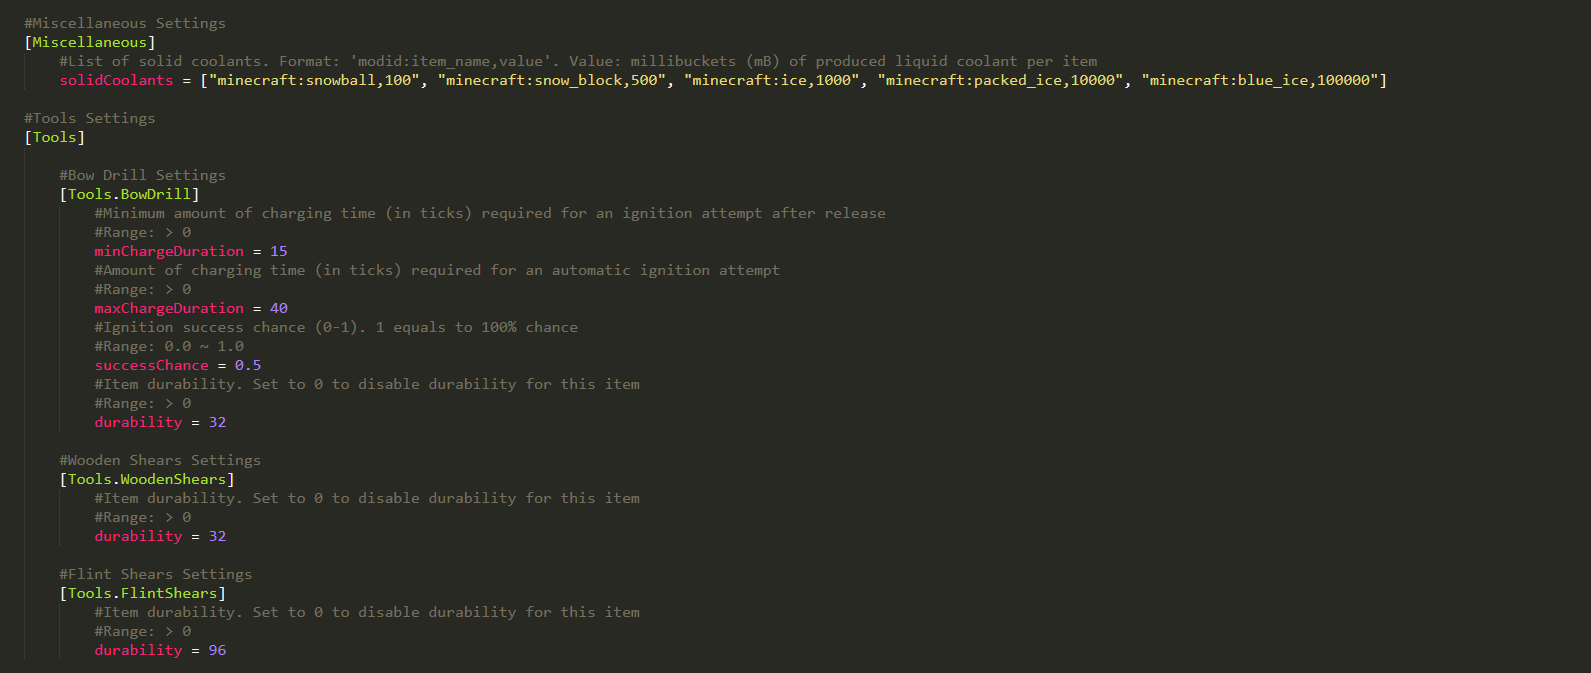Place cursor on the minChargeDuration key
The width and height of the screenshot is (1591, 673).
(169, 251)
